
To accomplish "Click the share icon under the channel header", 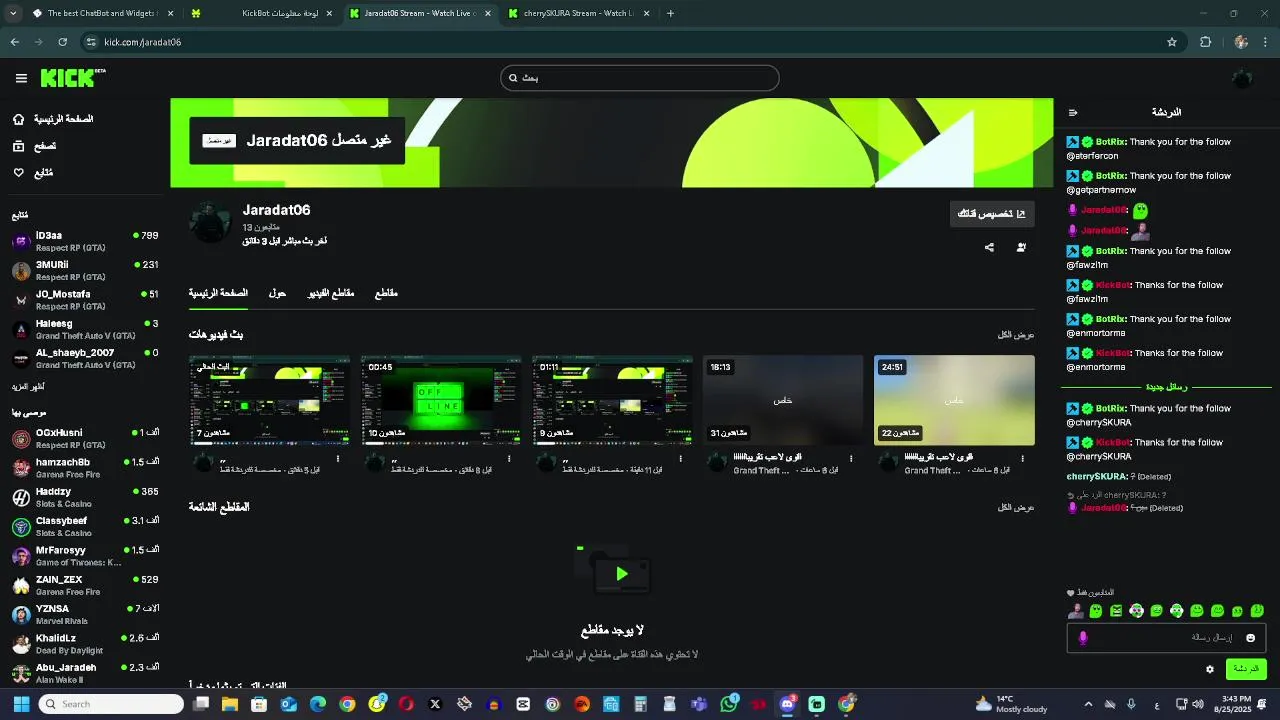I will point(989,247).
